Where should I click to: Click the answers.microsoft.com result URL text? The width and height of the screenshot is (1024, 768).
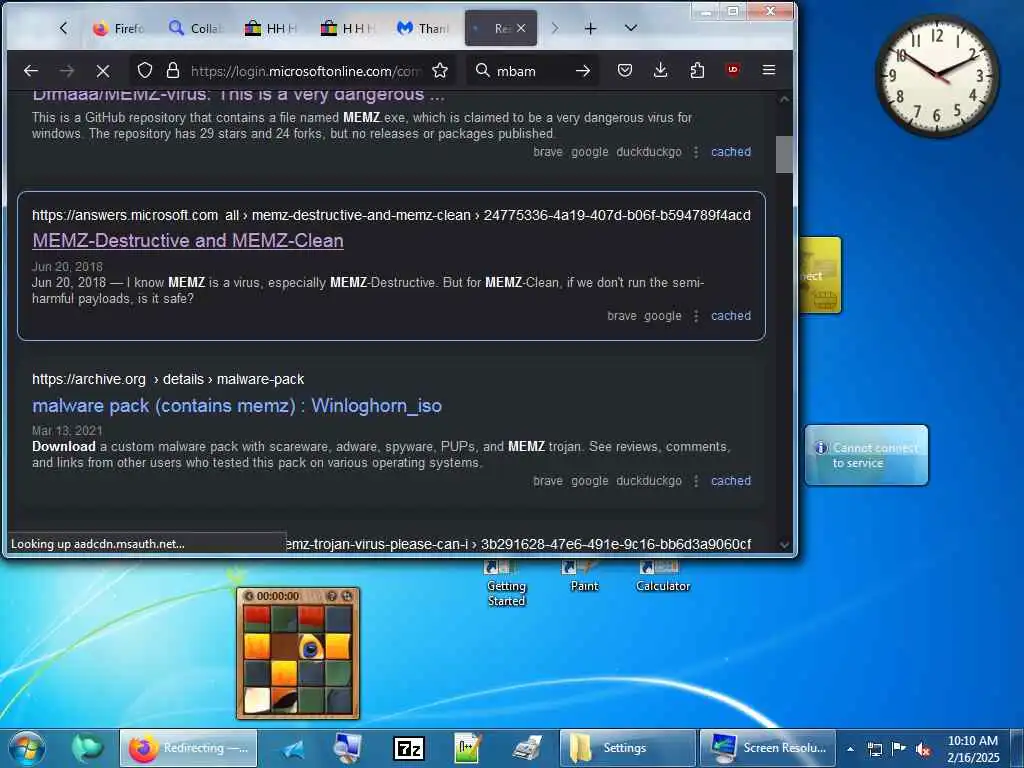[x=391, y=215]
